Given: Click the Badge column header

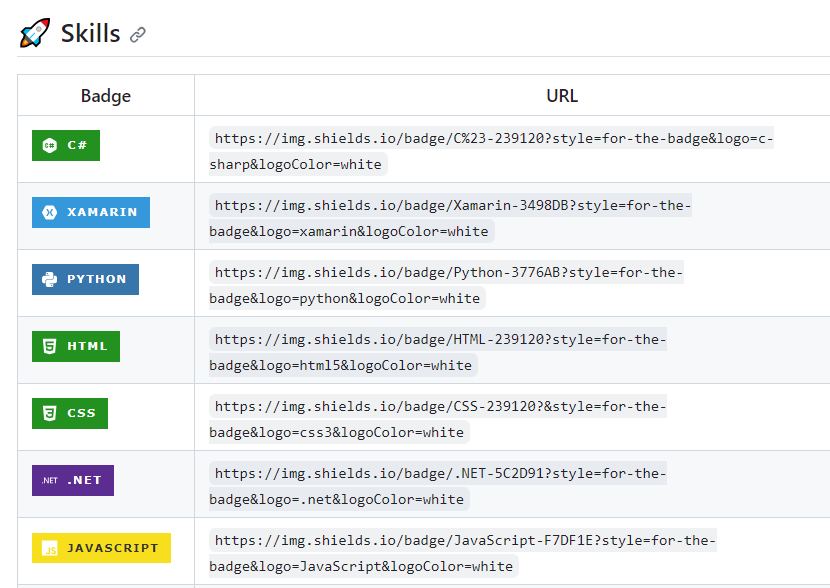Looking at the screenshot, I should tap(106, 96).
